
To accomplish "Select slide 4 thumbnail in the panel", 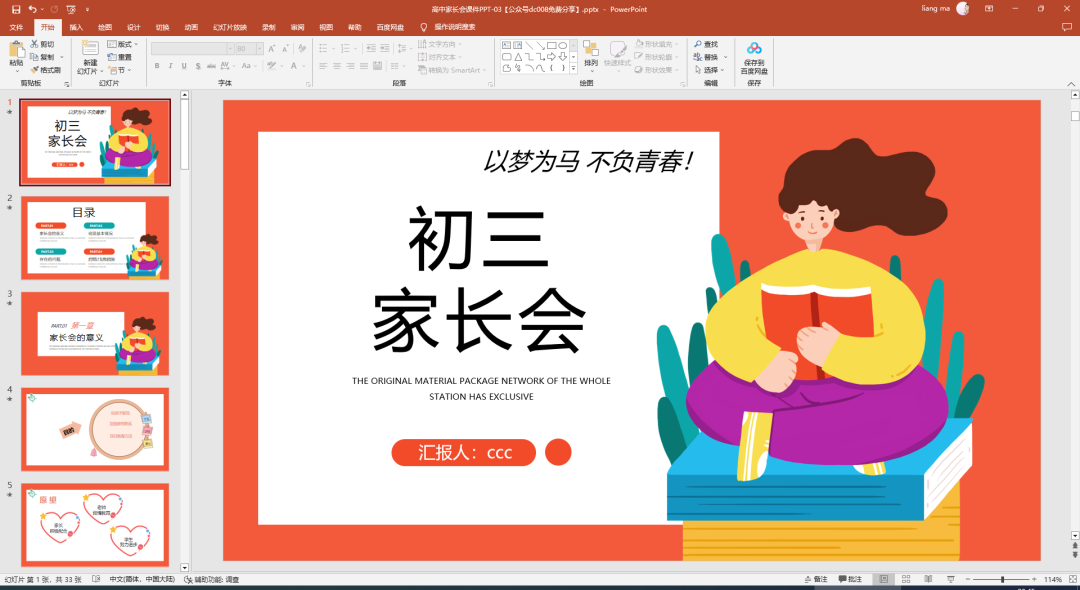I will [x=94, y=429].
